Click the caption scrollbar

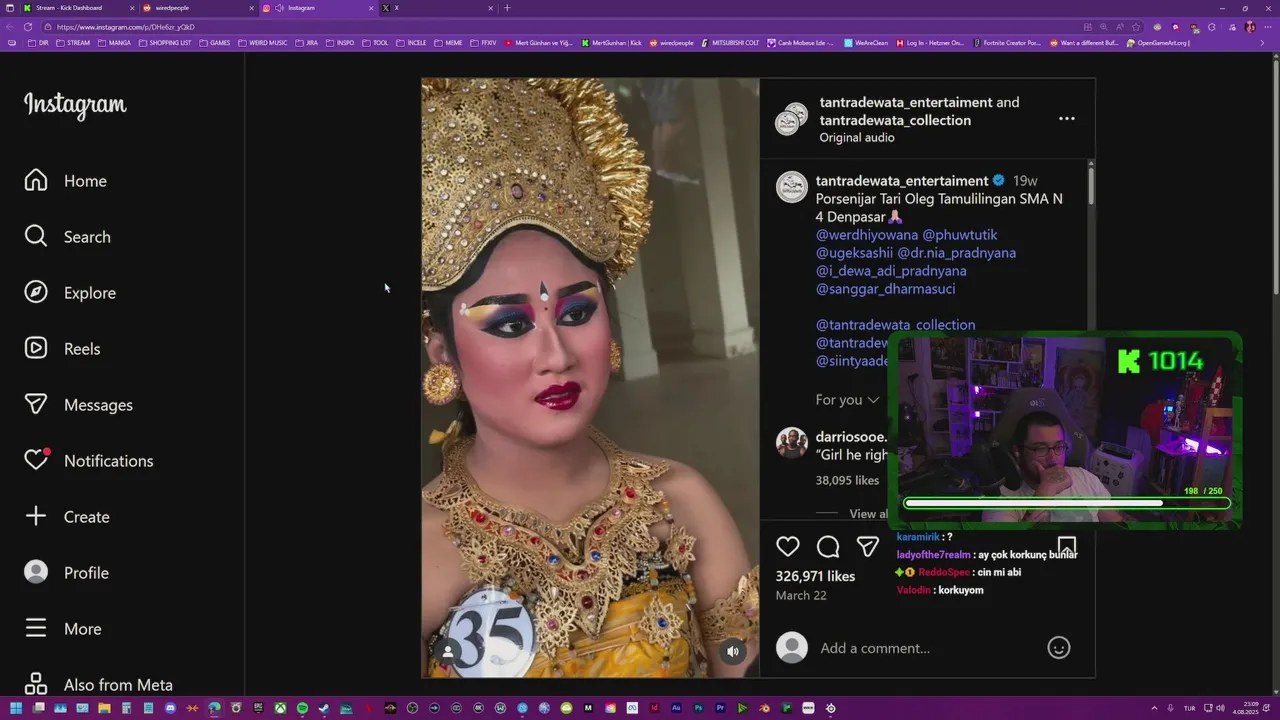click(x=1091, y=185)
